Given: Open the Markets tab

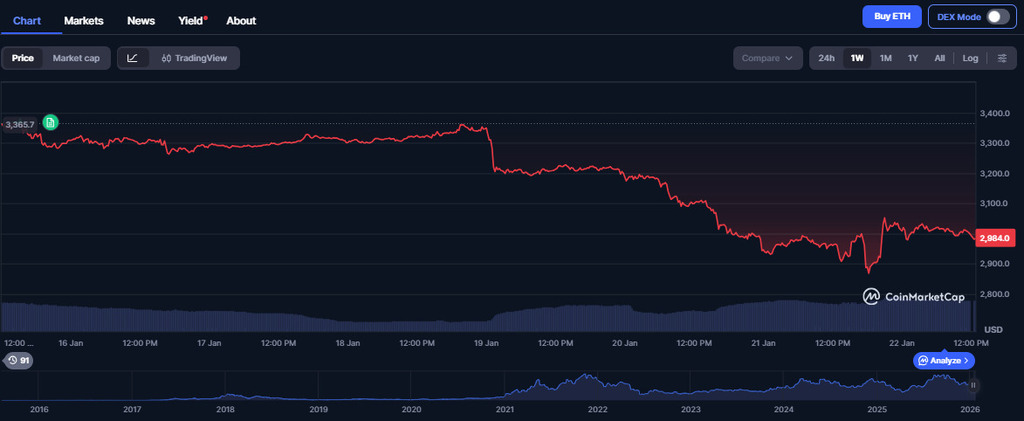Looking at the screenshot, I should (x=84, y=20).
